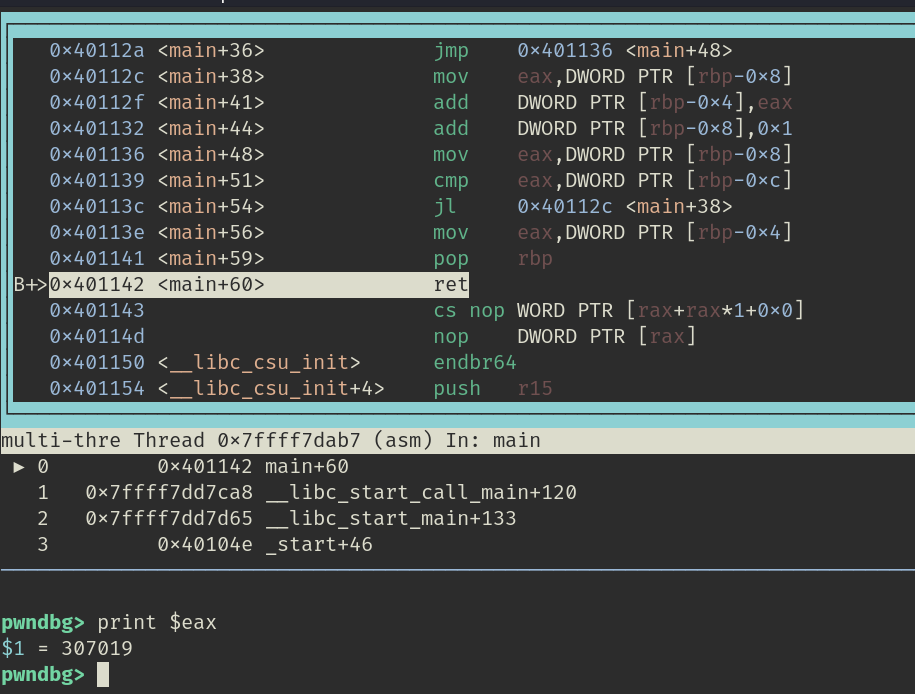Select the mov line at main+56
The image size is (915, 694).
coord(421,232)
